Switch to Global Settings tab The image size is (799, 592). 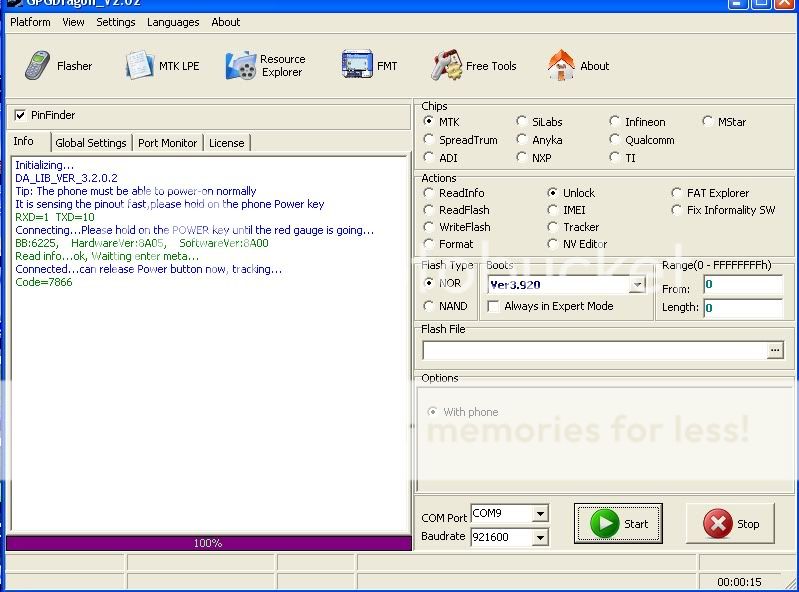(91, 143)
